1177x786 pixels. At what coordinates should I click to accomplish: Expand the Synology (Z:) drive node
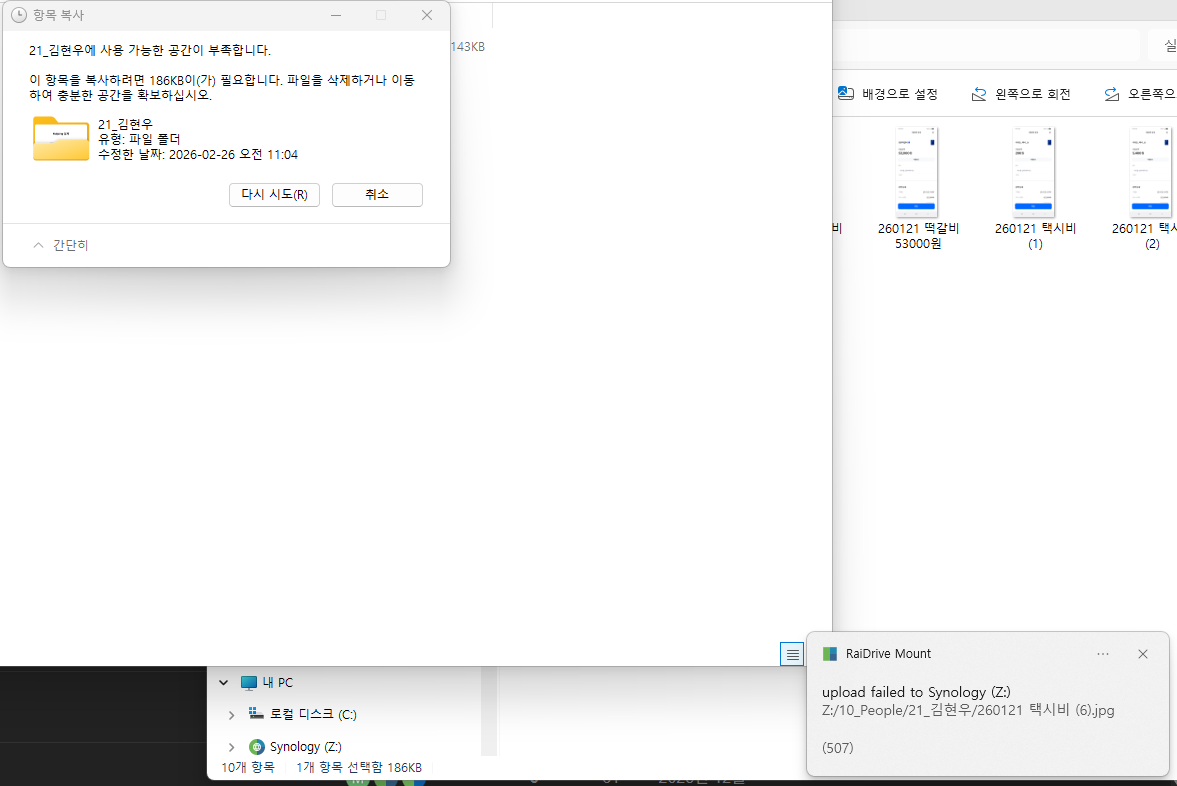[232, 746]
